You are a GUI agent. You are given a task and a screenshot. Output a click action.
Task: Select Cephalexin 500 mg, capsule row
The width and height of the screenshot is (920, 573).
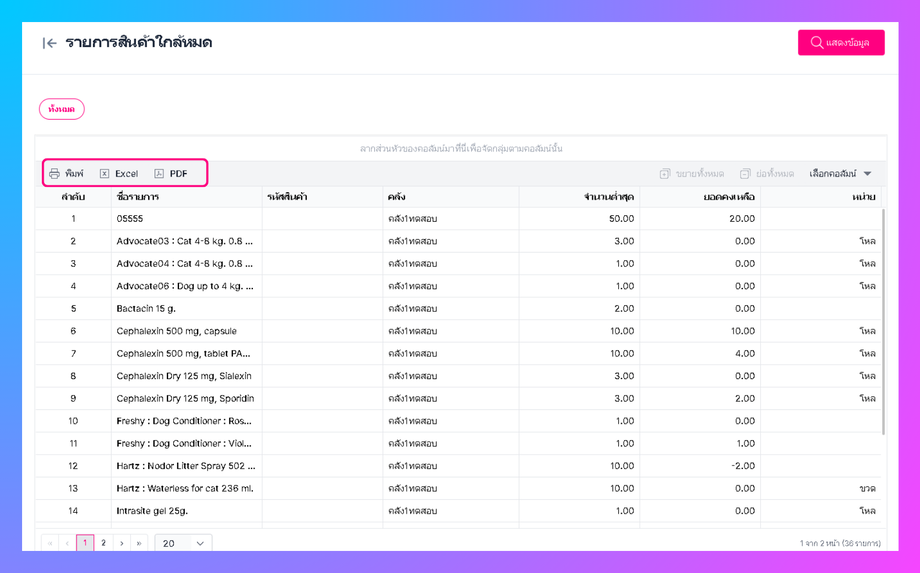pos(458,331)
